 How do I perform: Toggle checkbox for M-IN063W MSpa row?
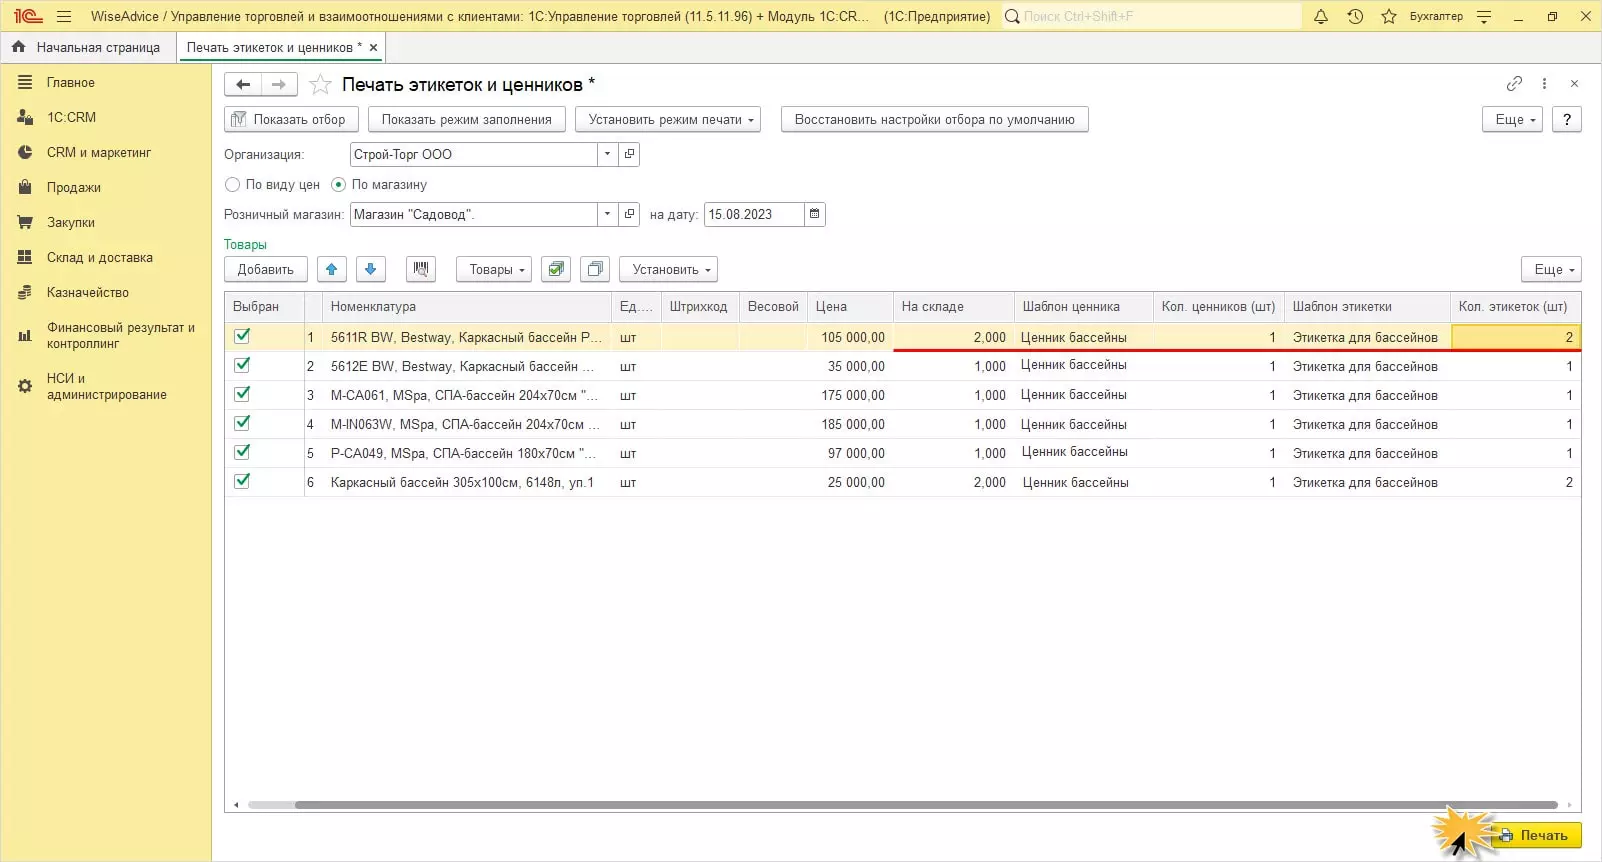pyautogui.click(x=242, y=423)
